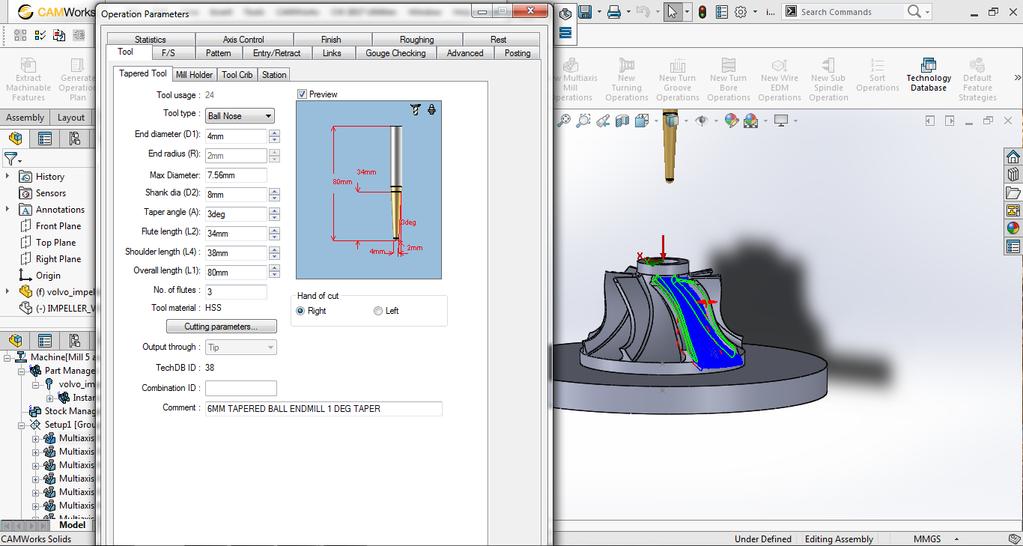Click the Comment text field
This screenshot has width=1023, height=546.
[x=324, y=408]
